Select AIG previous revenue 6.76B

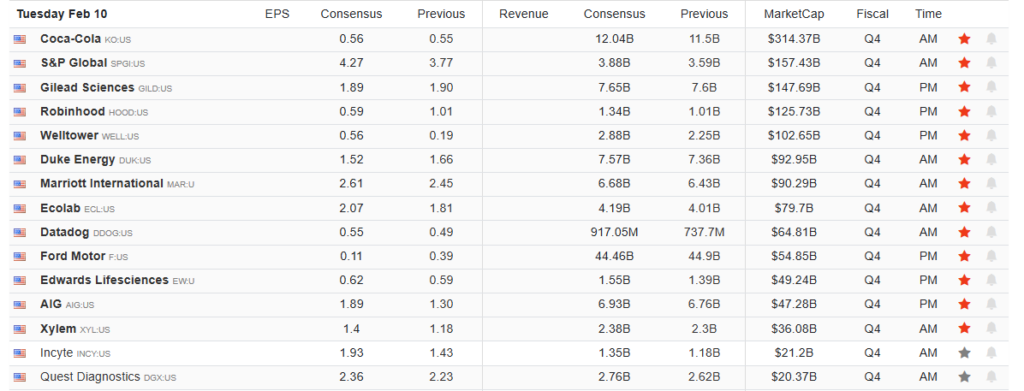coord(704,305)
